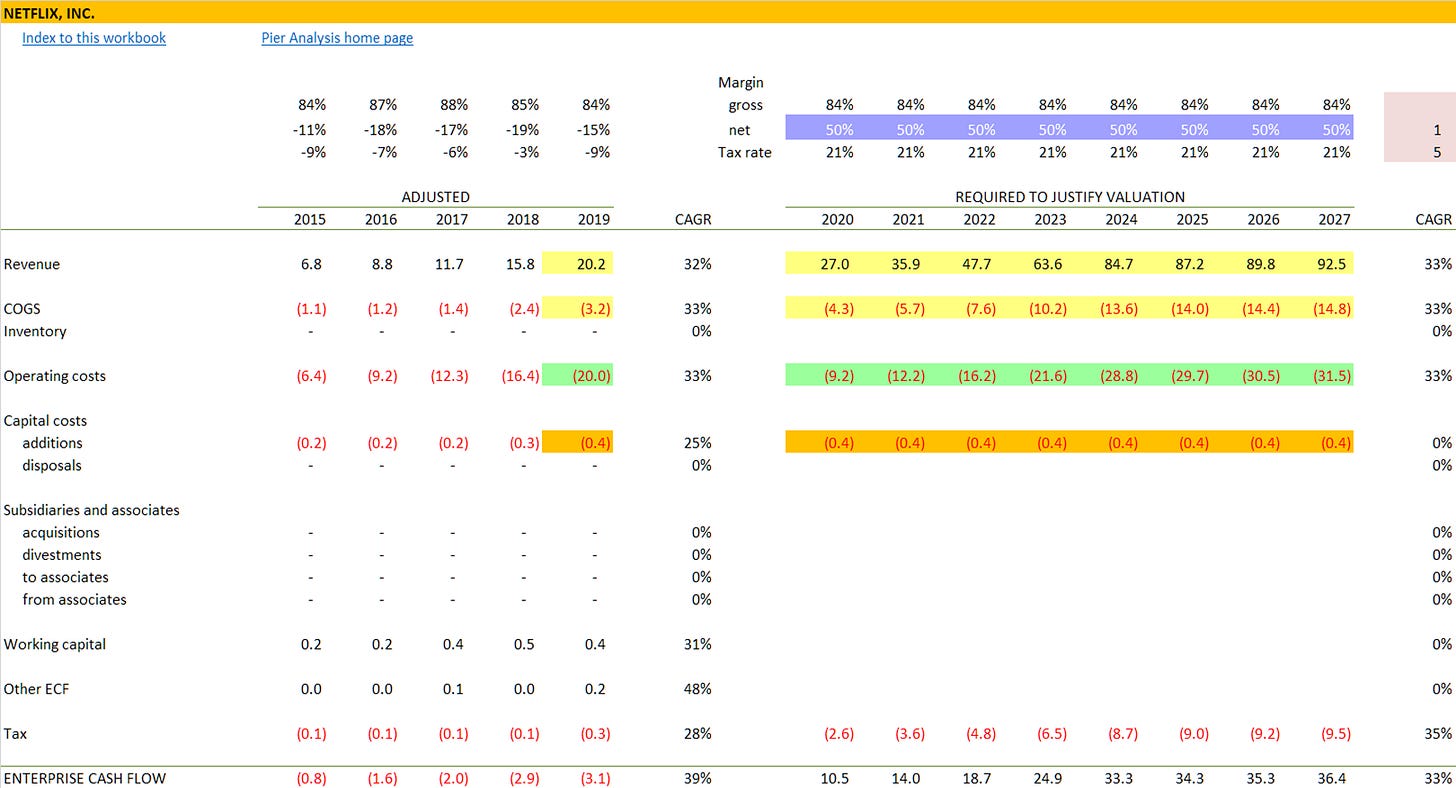The height and width of the screenshot is (788, 1456).
Task: Select the 2018 Enterprise cash flow cell (2.9)
Action: pyautogui.click(x=522, y=778)
